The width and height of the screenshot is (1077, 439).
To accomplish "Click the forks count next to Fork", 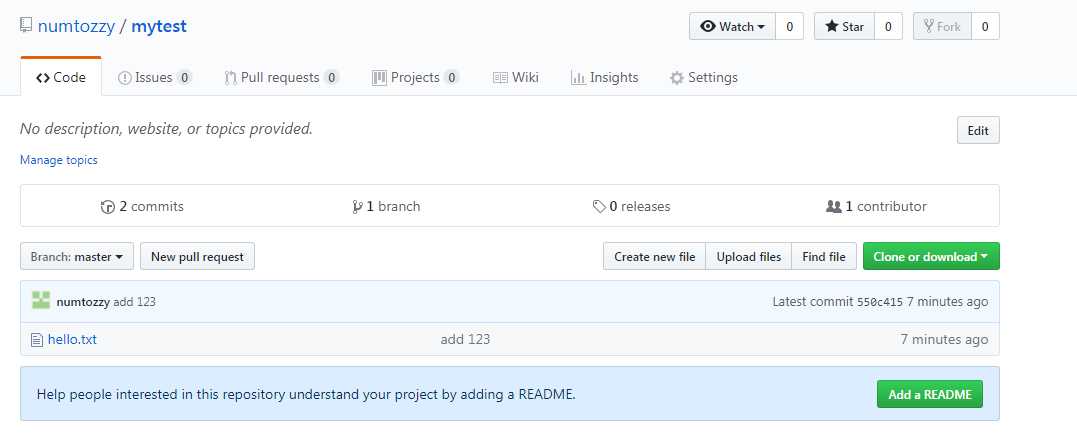I will point(985,27).
